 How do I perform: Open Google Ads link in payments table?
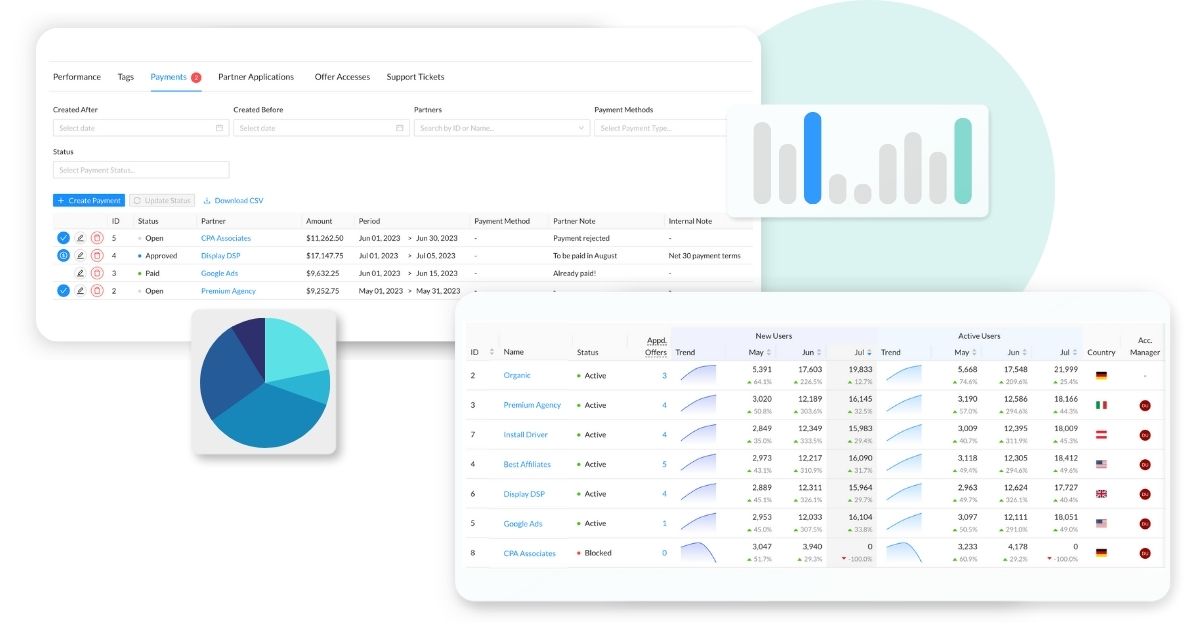coord(219,273)
